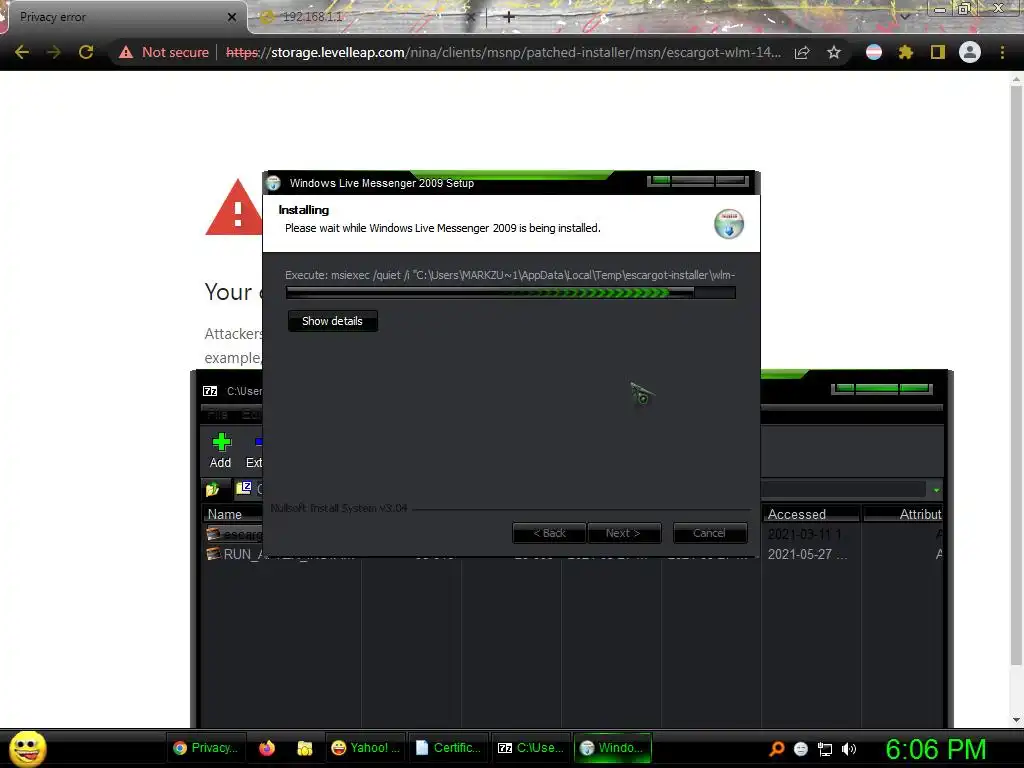Click the search magnifier tray icon

776,749
